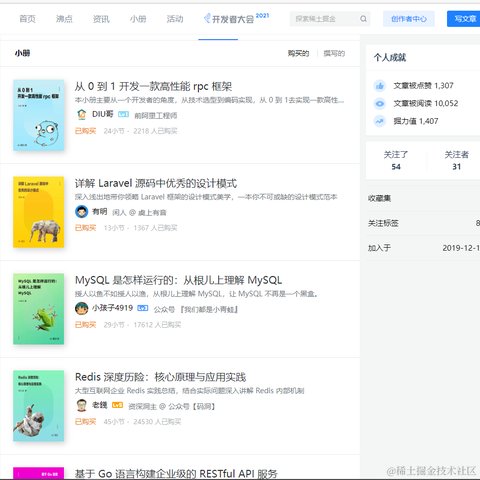Switch to 撰写的 tab

[334, 53]
